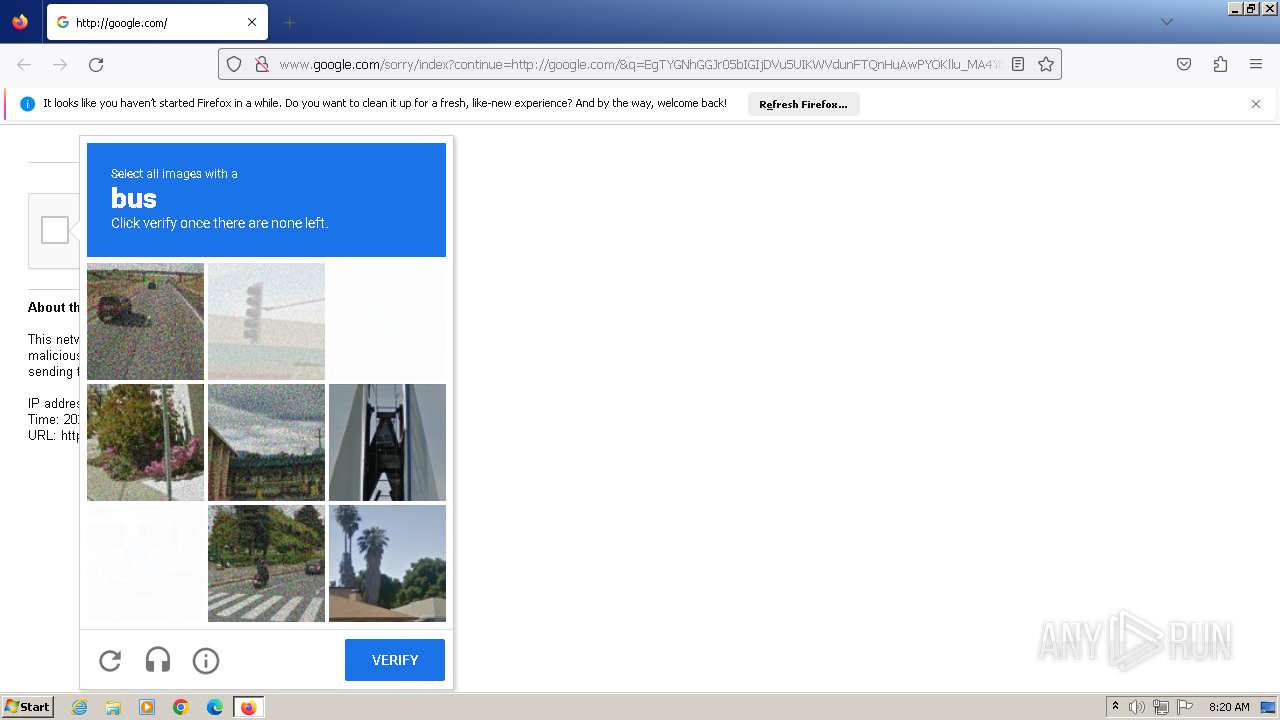Launch Internet Explorer from taskbar
Viewport: 1280px width, 720px height.
(80, 707)
